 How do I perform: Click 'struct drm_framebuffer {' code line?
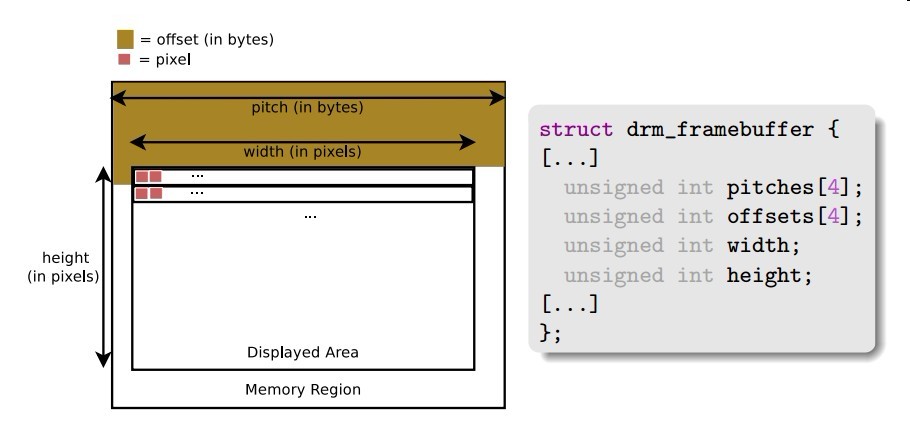click(x=689, y=129)
